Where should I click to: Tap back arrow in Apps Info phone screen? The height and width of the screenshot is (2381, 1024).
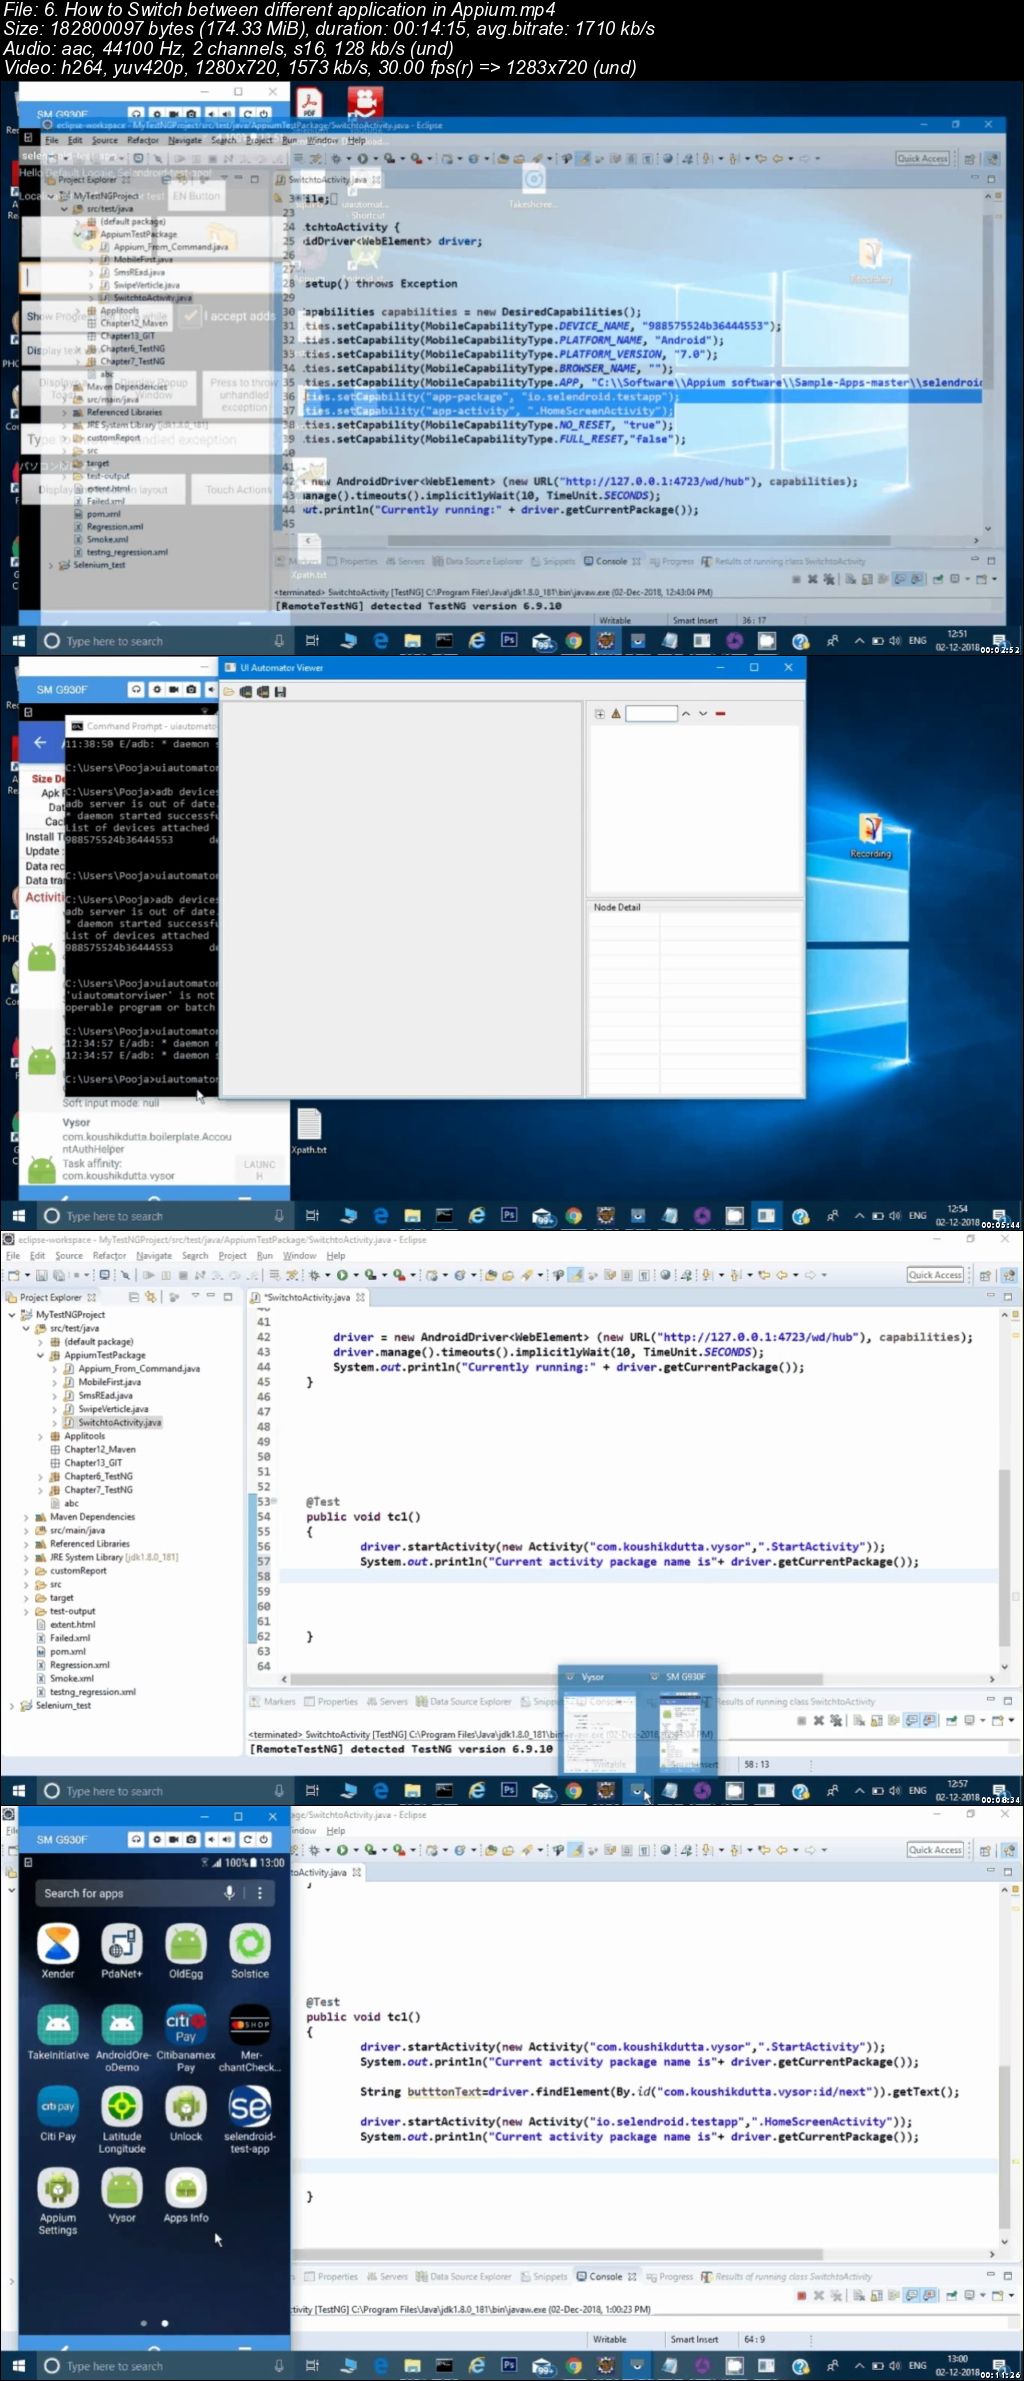40,742
